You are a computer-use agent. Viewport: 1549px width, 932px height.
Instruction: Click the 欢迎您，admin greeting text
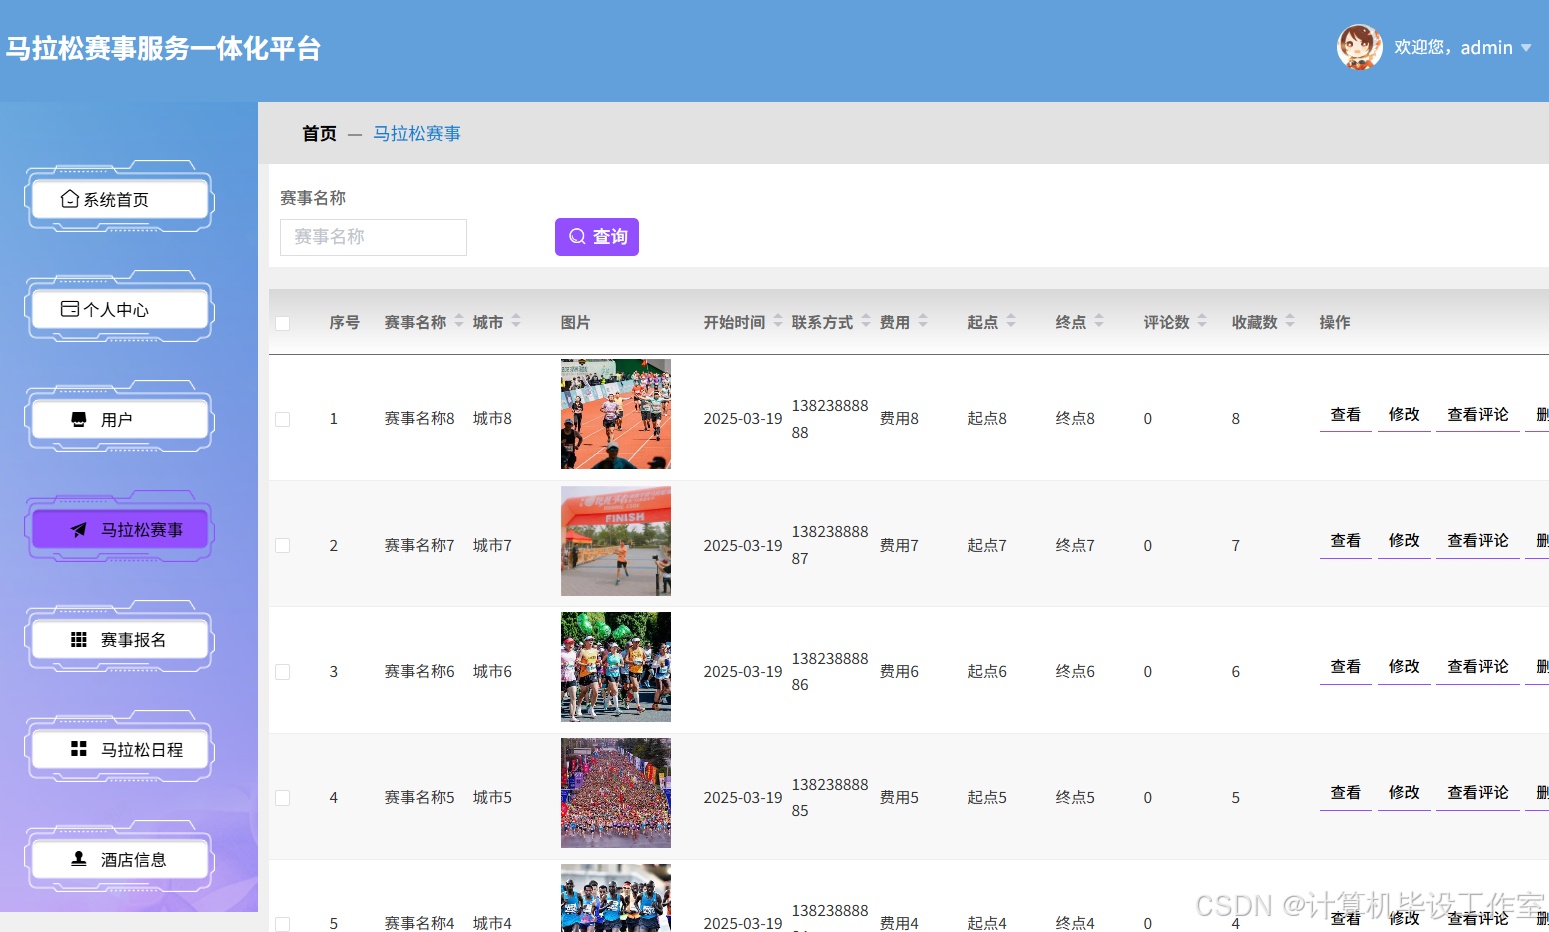tap(1453, 48)
